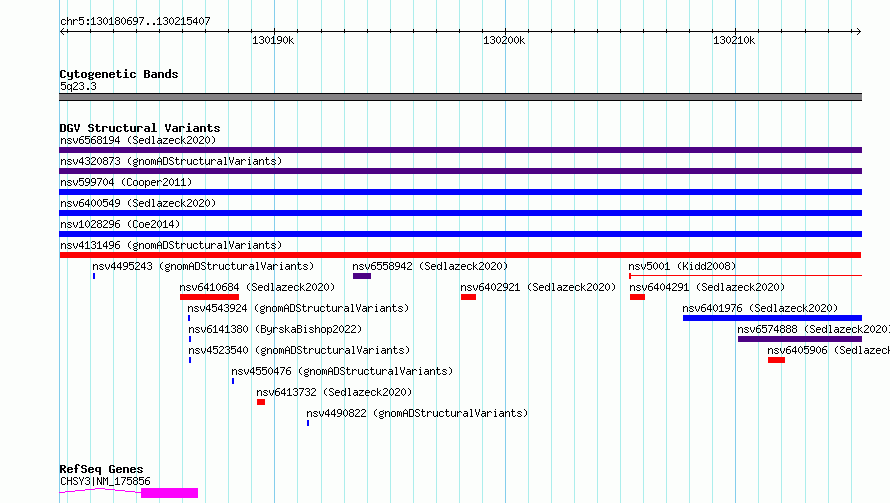
Task: Click the 130210k ruler tick label
Action: point(734,40)
